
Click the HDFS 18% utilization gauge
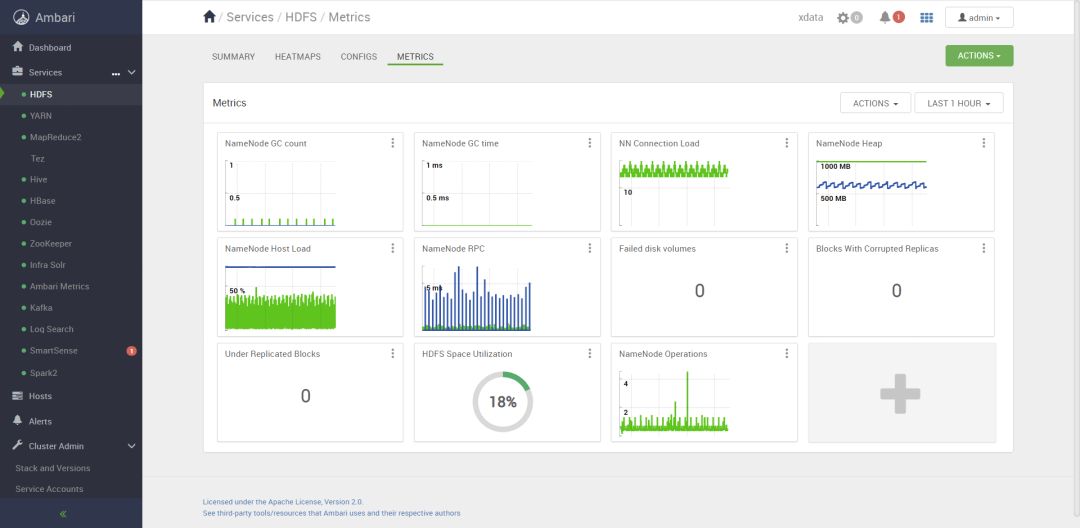pos(503,402)
